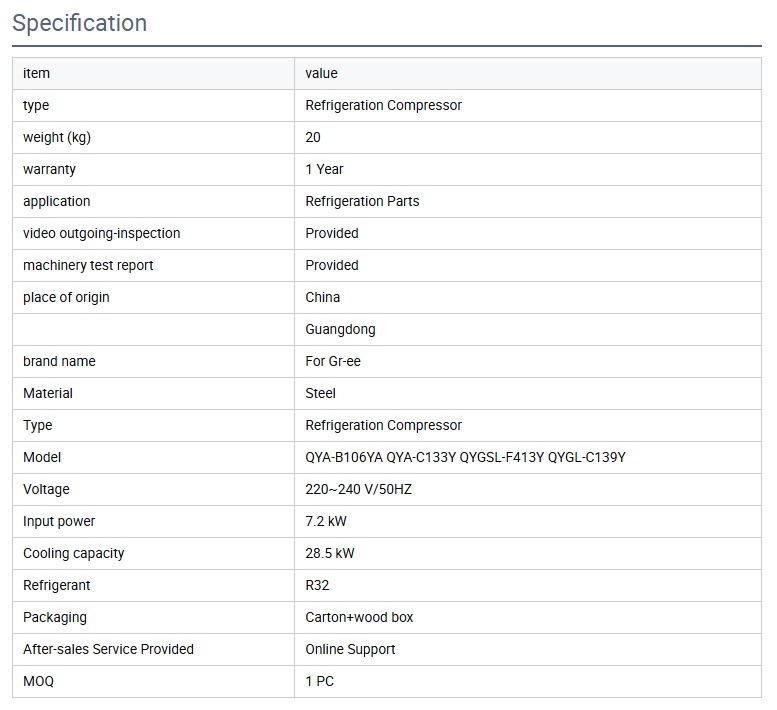Click the '1 PC' MOQ value

click(320, 681)
